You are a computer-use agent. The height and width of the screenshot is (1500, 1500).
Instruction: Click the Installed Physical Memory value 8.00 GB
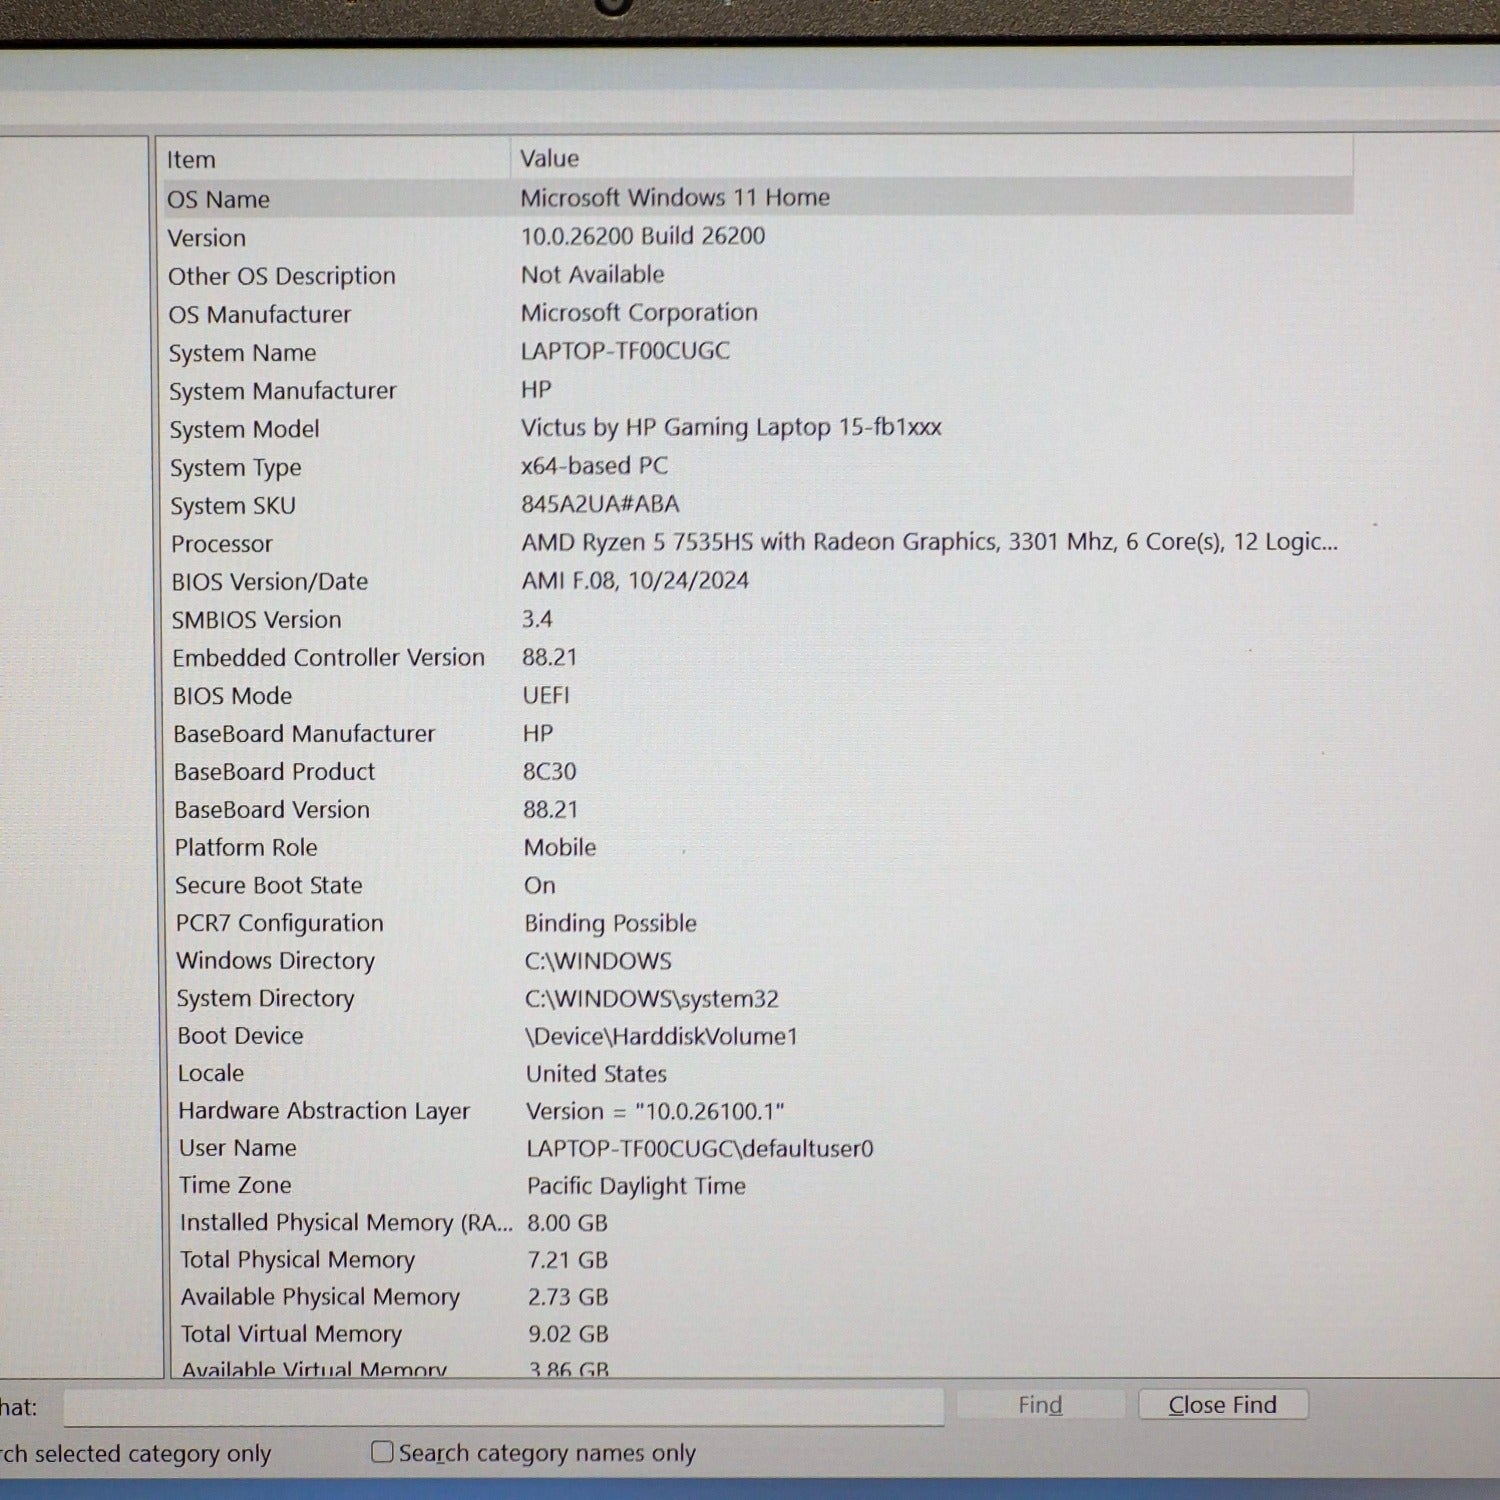tap(567, 1223)
